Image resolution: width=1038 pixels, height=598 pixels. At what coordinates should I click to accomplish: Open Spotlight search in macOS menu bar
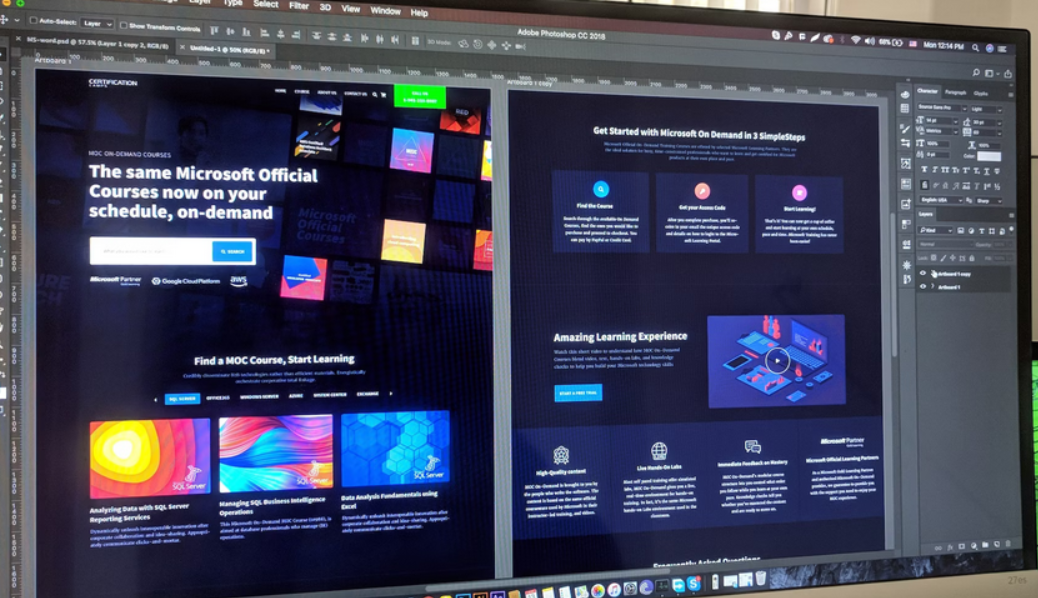tap(975, 47)
